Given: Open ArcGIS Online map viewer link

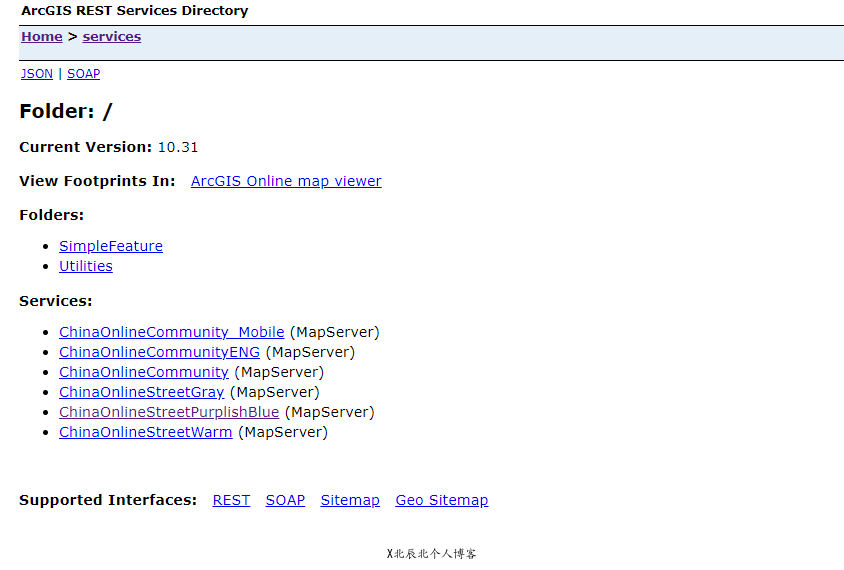Looking at the screenshot, I should (286, 181).
